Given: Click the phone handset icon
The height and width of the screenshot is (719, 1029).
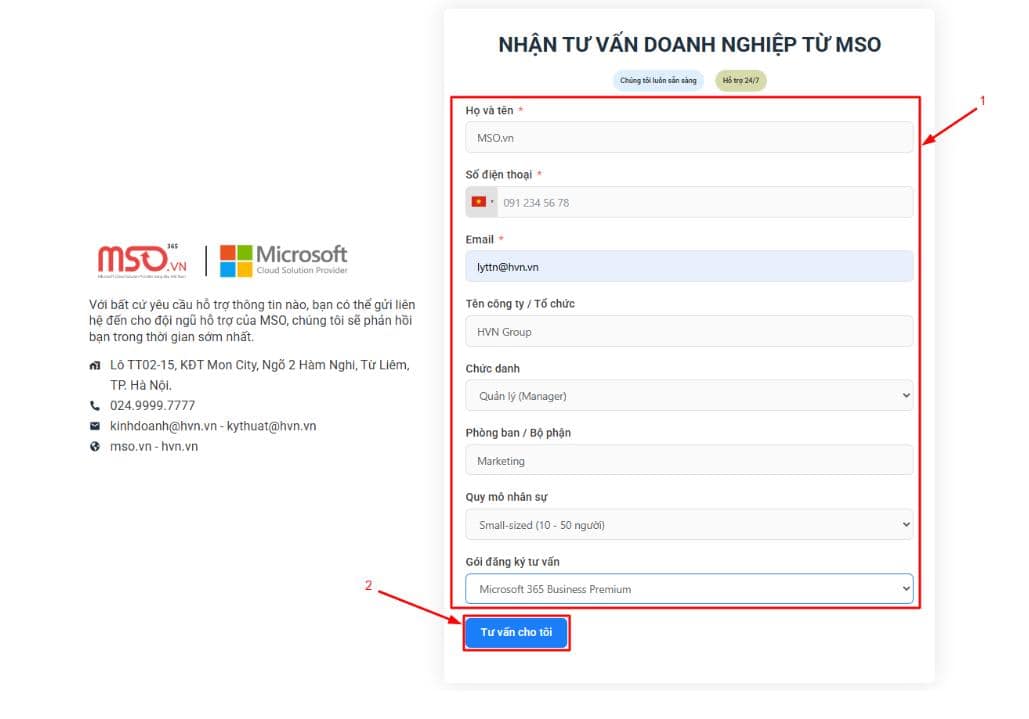Looking at the screenshot, I should click(95, 405).
